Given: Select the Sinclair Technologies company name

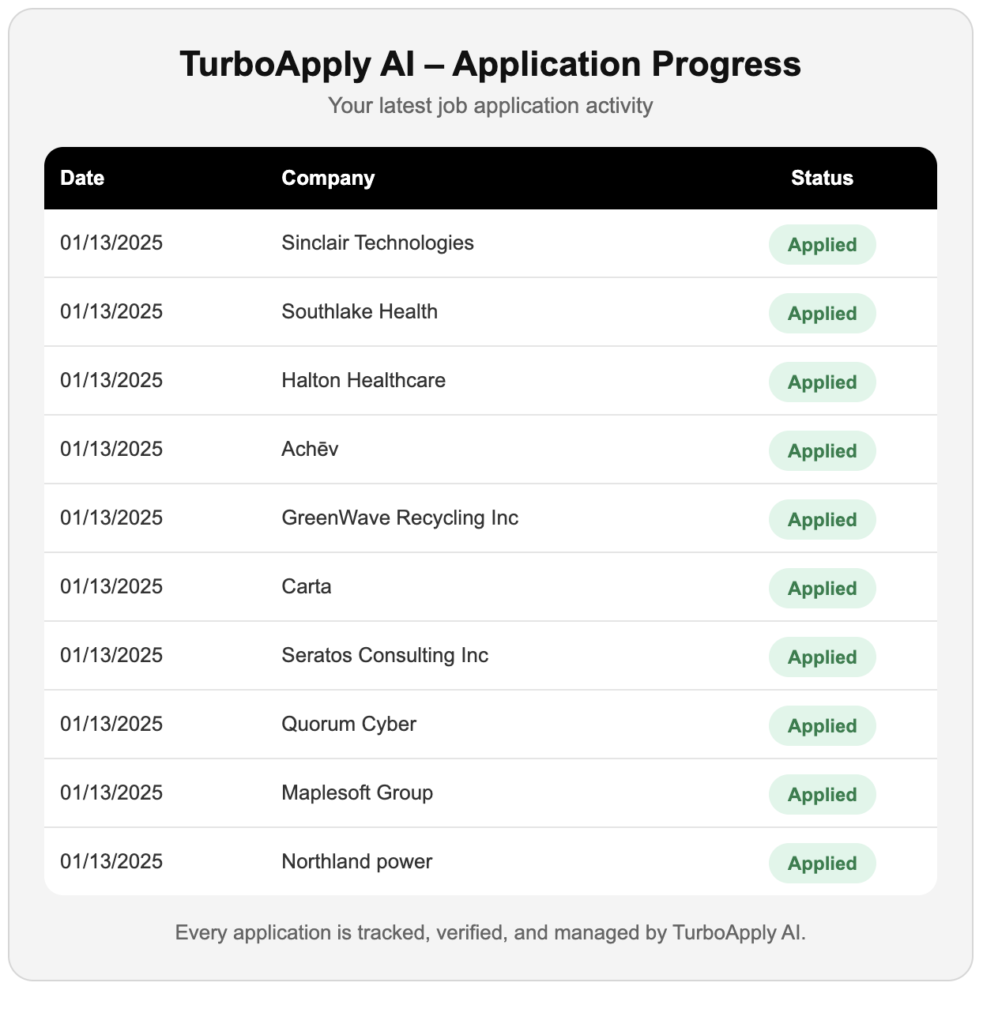Looking at the screenshot, I should (377, 243).
